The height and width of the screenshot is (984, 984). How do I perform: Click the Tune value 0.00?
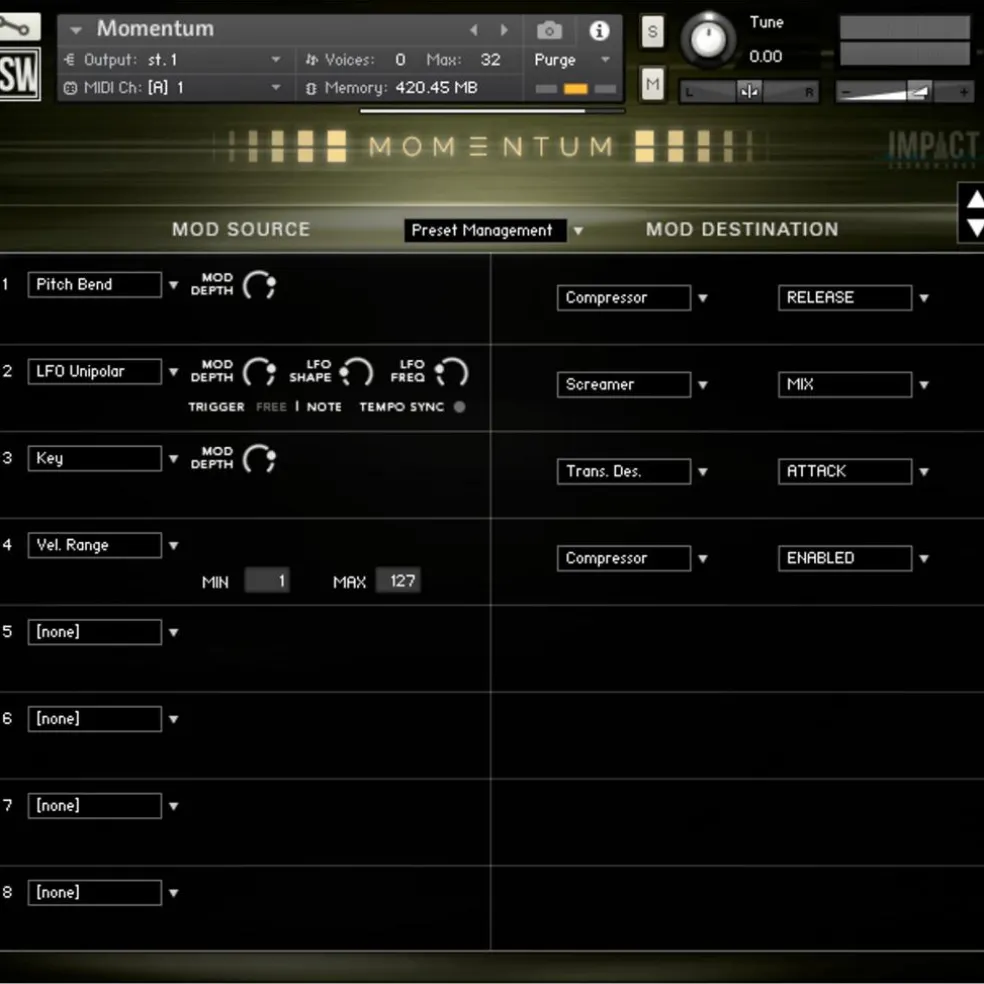coord(766,56)
